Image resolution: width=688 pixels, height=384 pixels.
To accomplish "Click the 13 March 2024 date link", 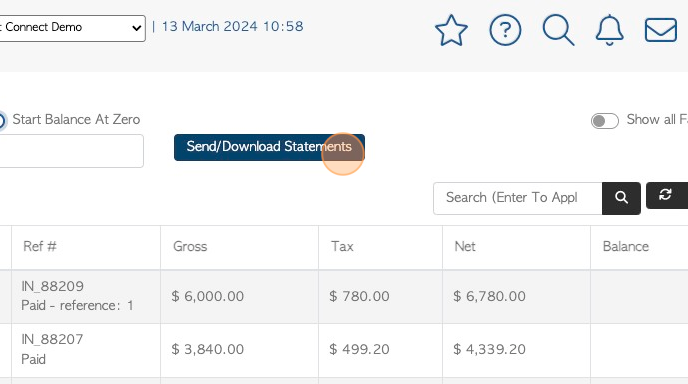I will click(232, 26).
